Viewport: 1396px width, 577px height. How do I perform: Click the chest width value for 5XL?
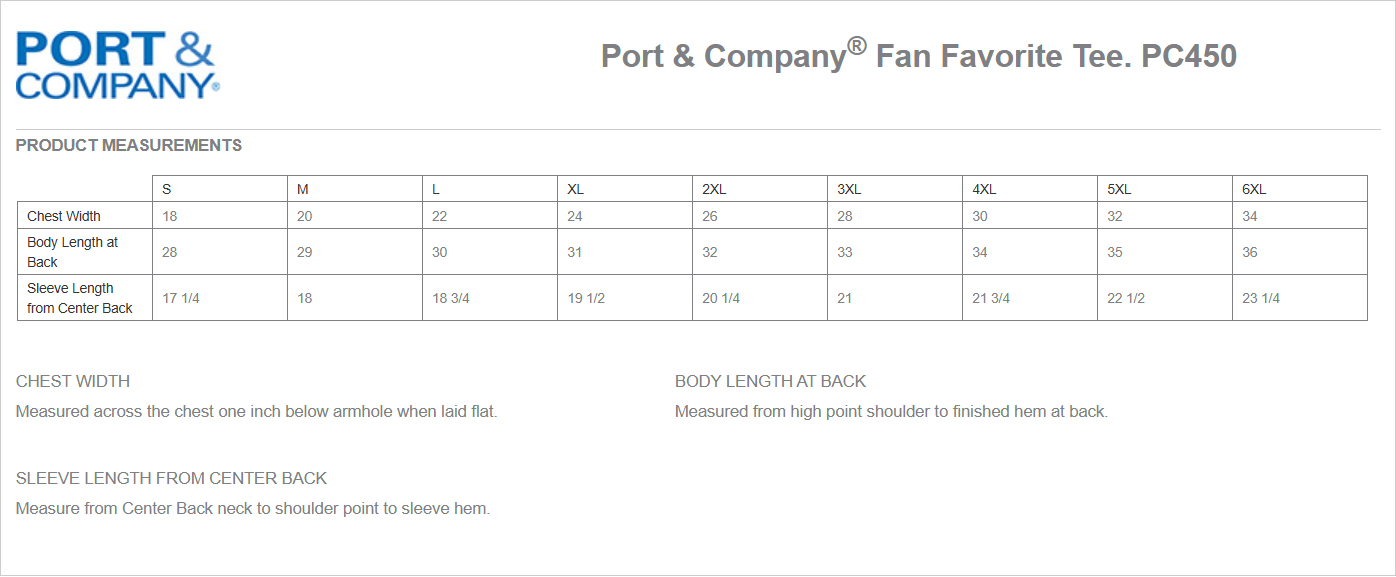1115,216
